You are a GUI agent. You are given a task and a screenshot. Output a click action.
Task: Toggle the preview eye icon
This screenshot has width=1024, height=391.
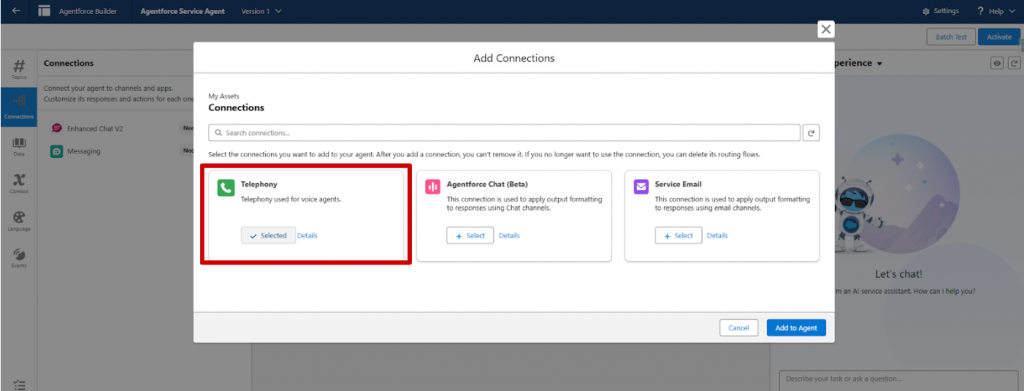click(x=997, y=63)
